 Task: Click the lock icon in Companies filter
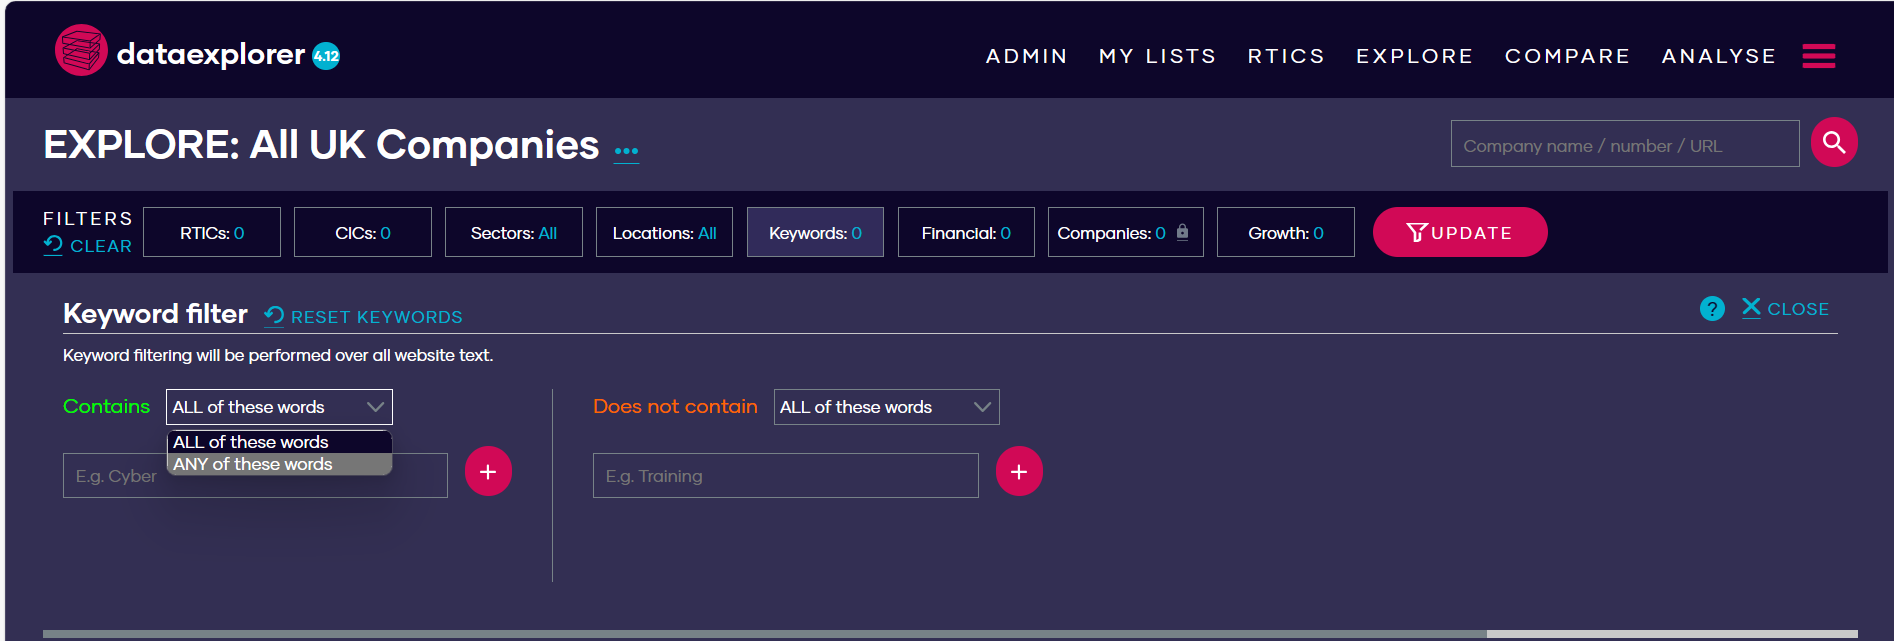(x=1182, y=232)
